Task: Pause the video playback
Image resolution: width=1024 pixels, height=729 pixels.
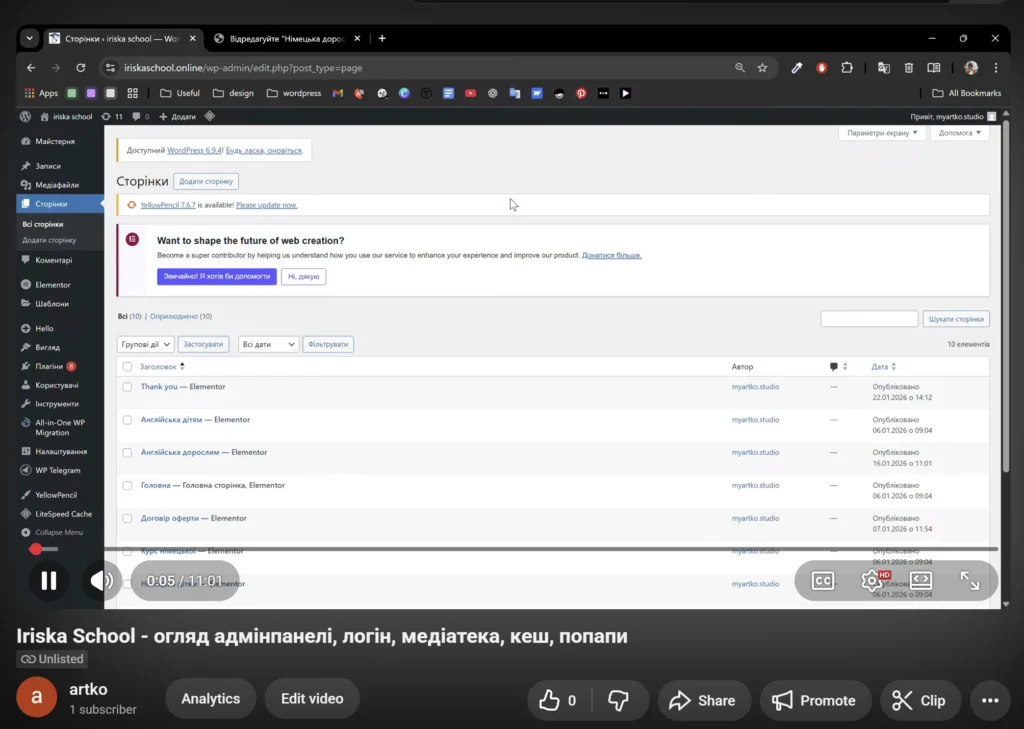Action: (x=48, y=581)
